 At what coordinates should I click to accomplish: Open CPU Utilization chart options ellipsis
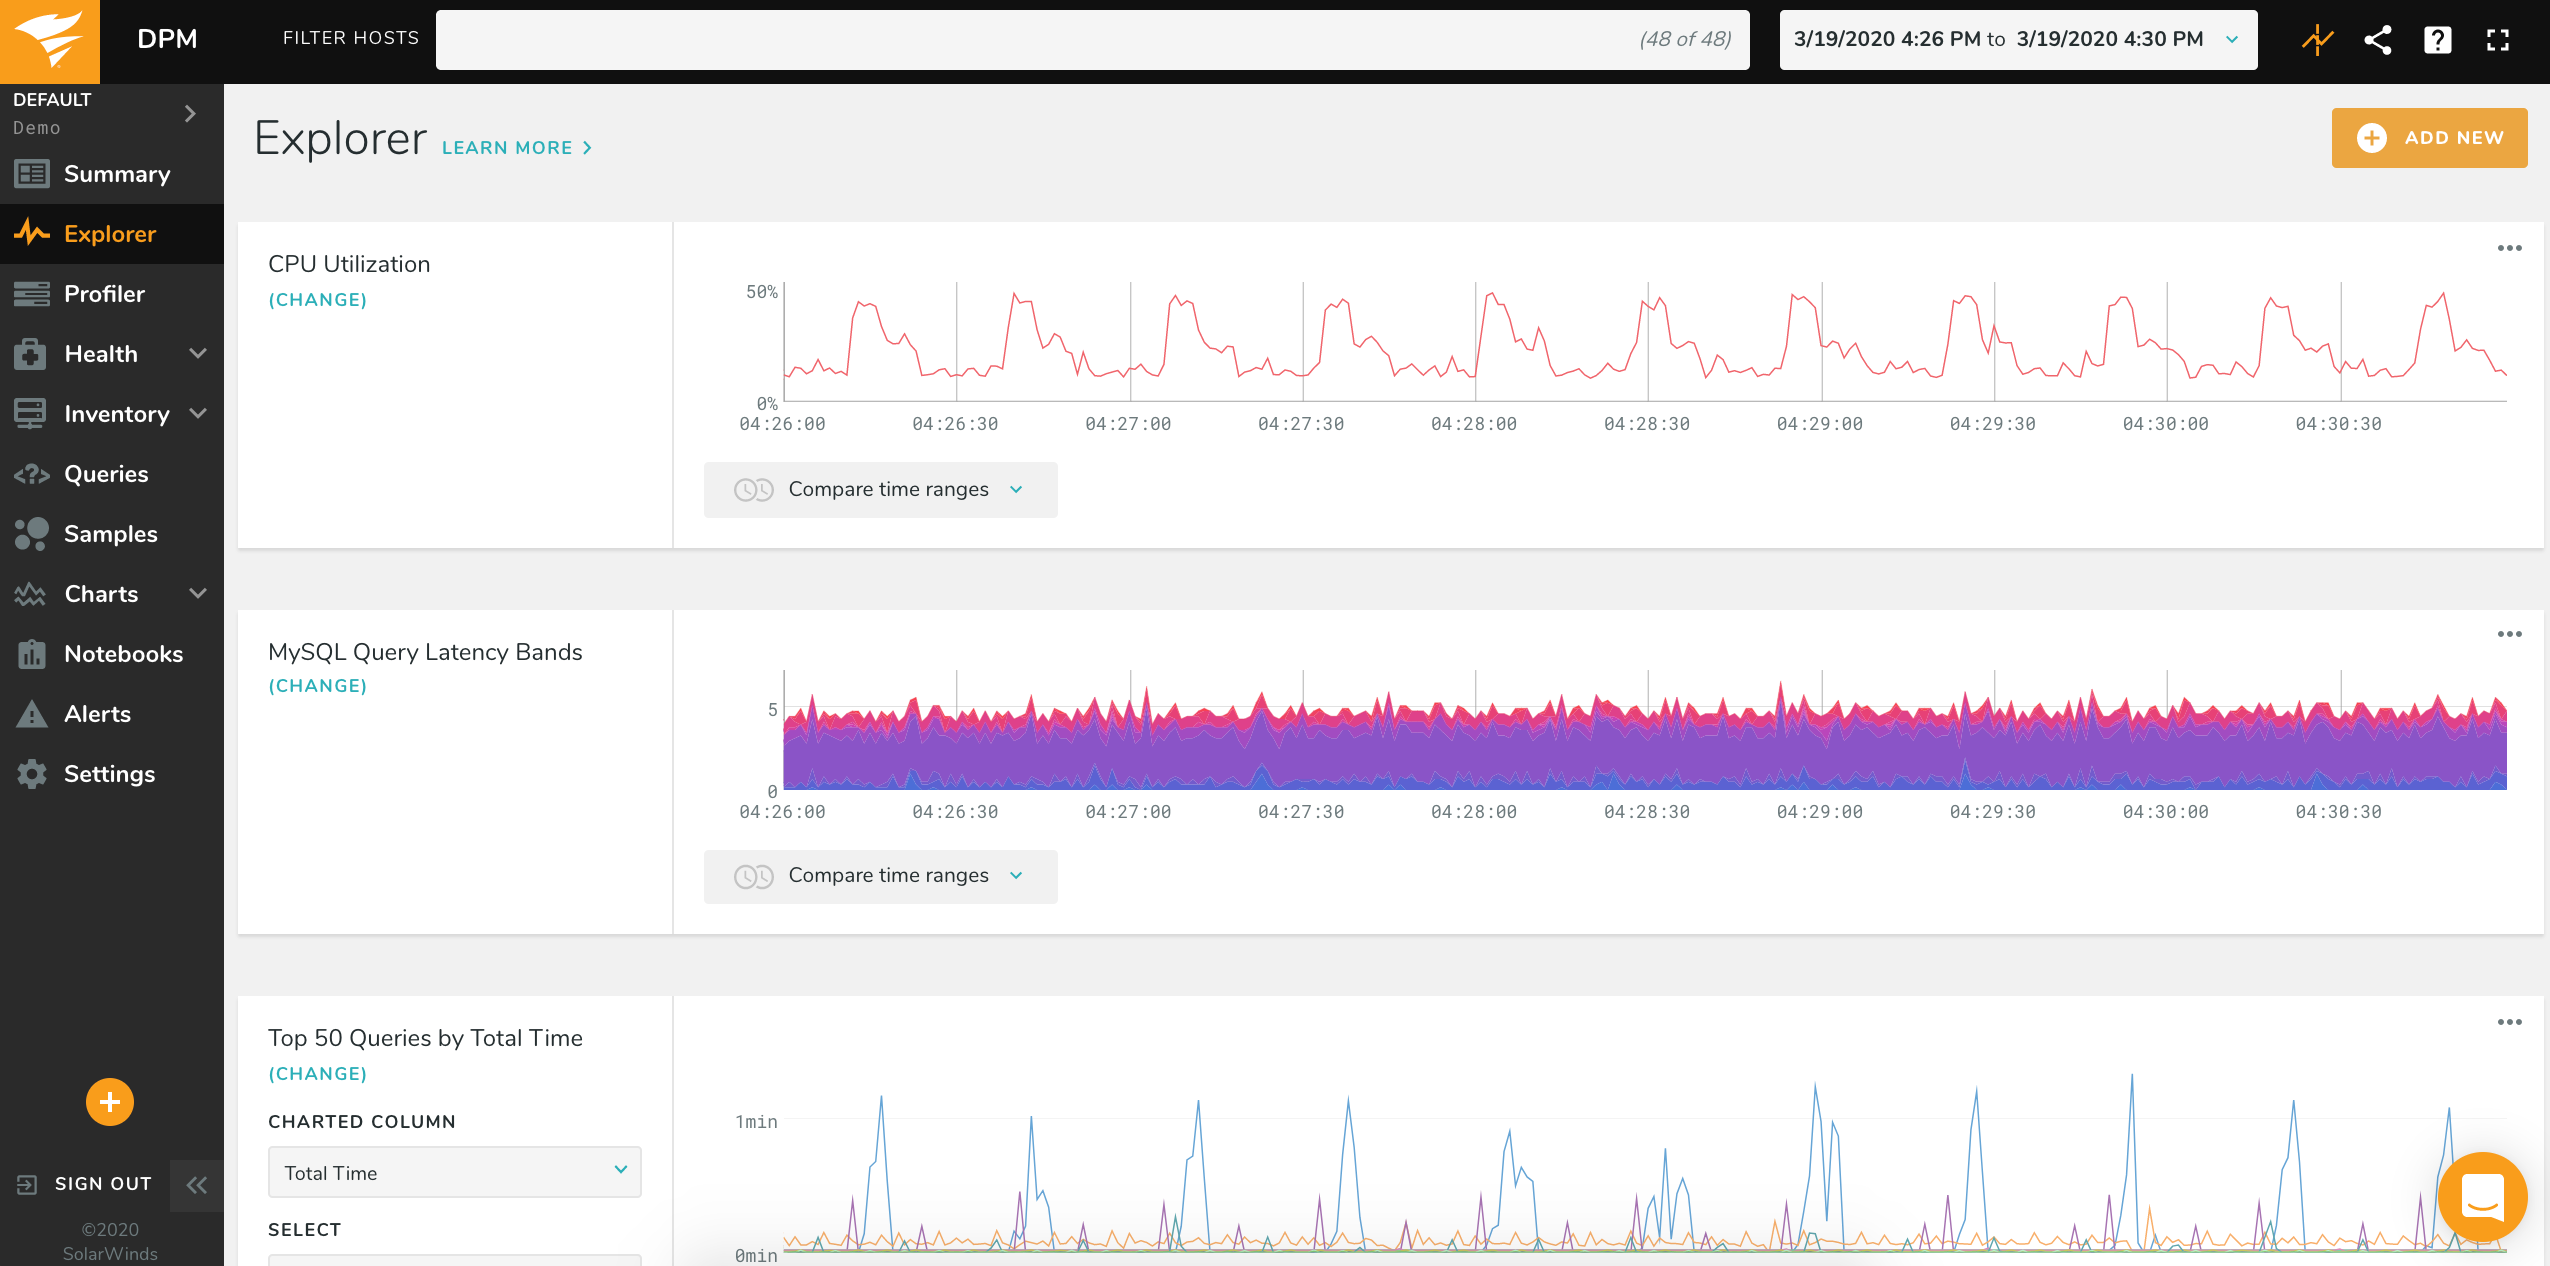click(x=2509, y=248)
